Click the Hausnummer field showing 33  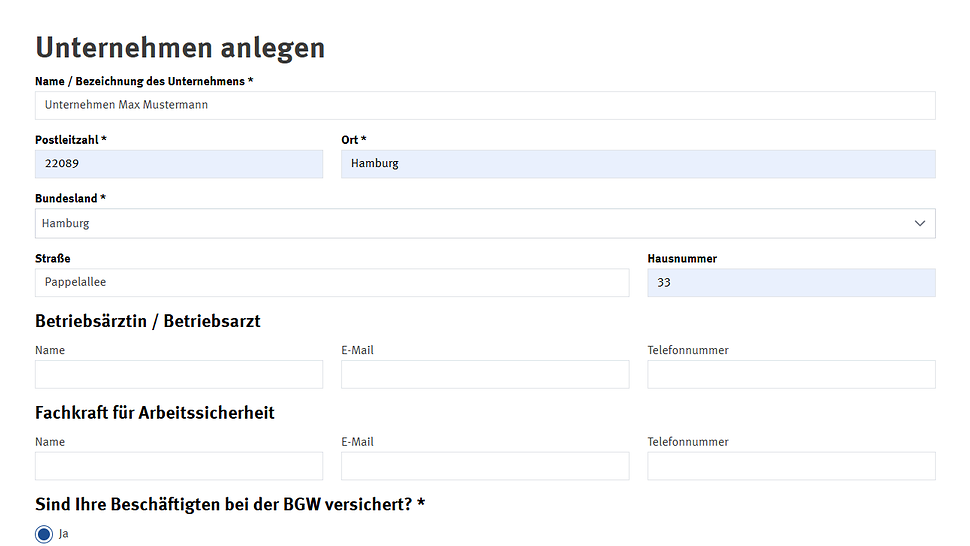791,283
